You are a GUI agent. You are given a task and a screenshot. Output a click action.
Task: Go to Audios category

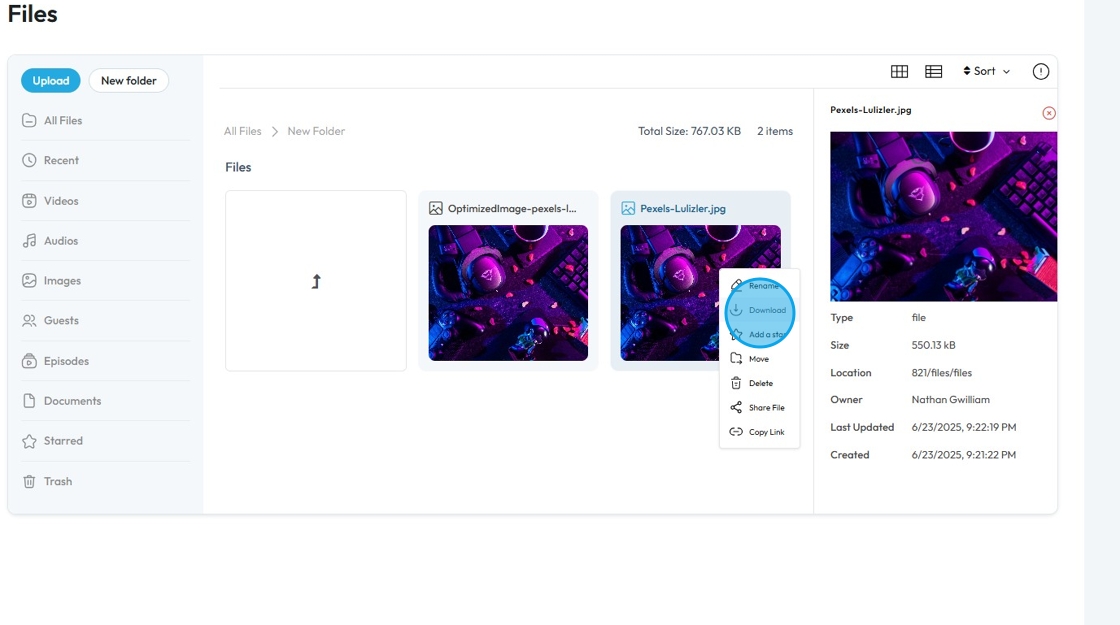point(61,241)
